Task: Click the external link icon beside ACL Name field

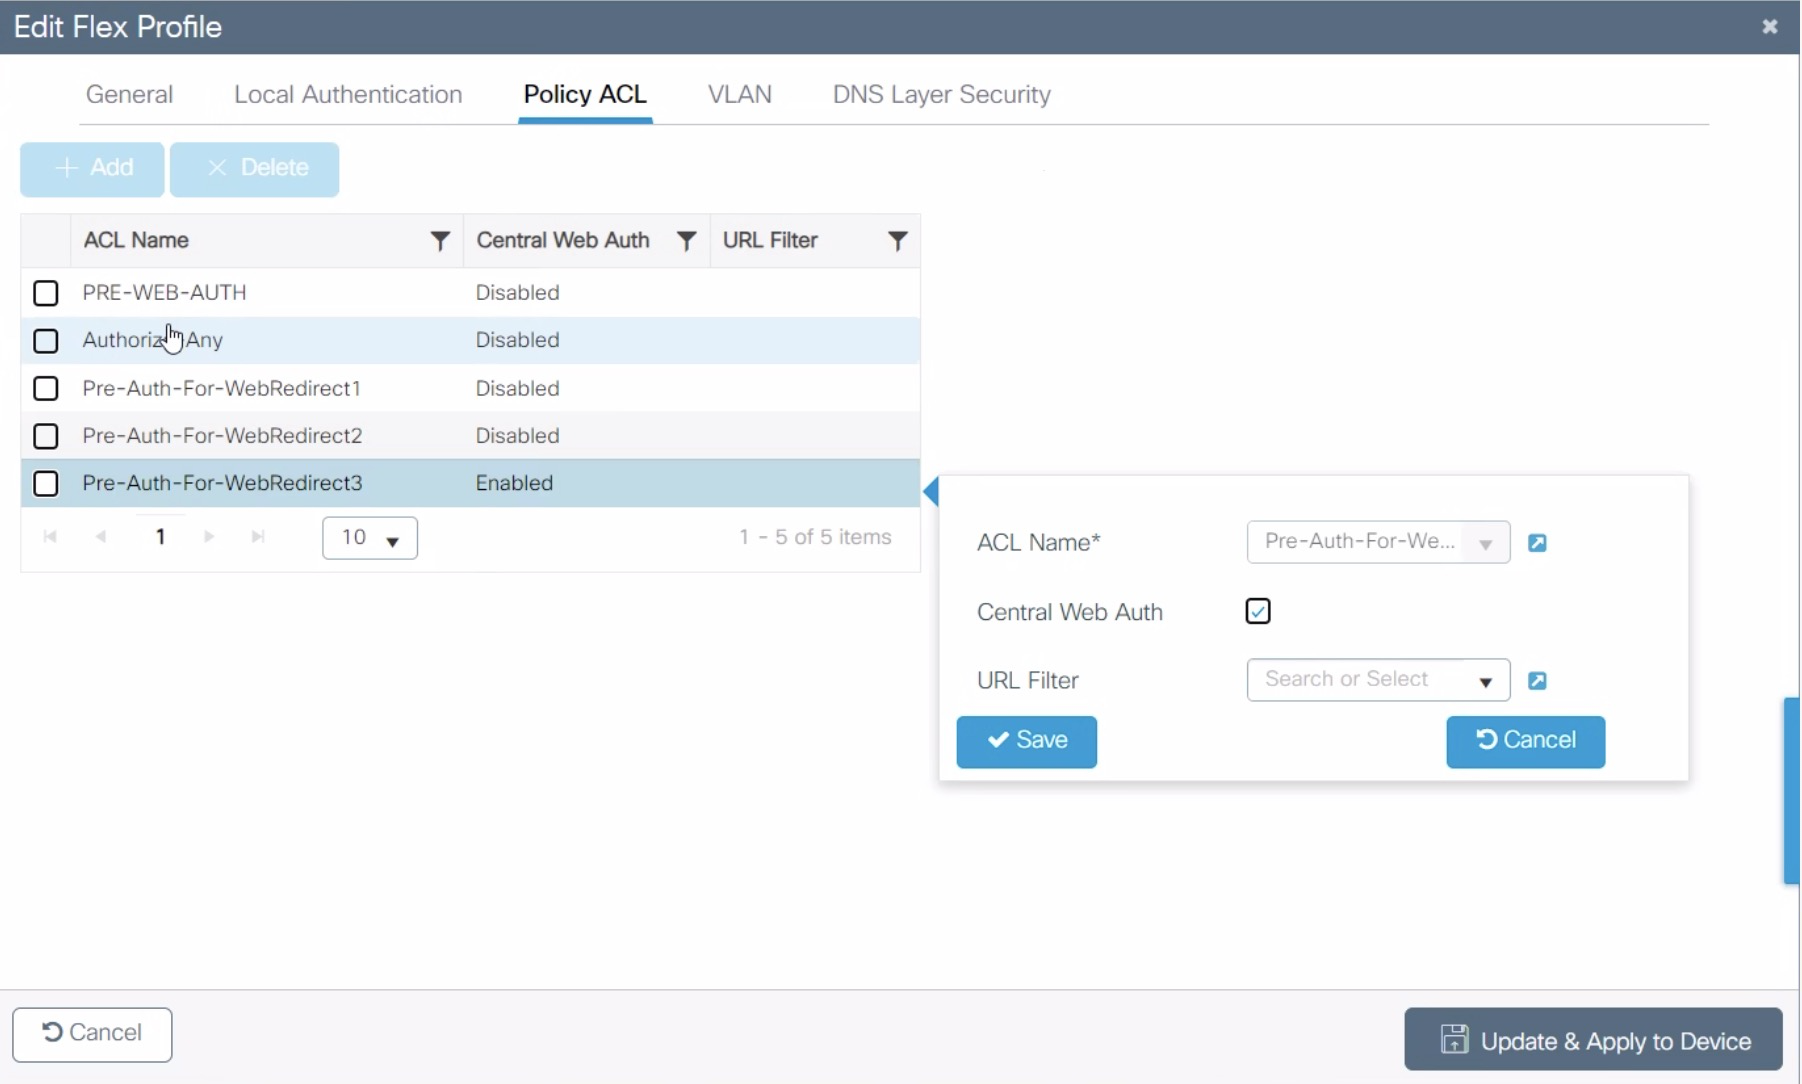Action: click(1538, 542)
